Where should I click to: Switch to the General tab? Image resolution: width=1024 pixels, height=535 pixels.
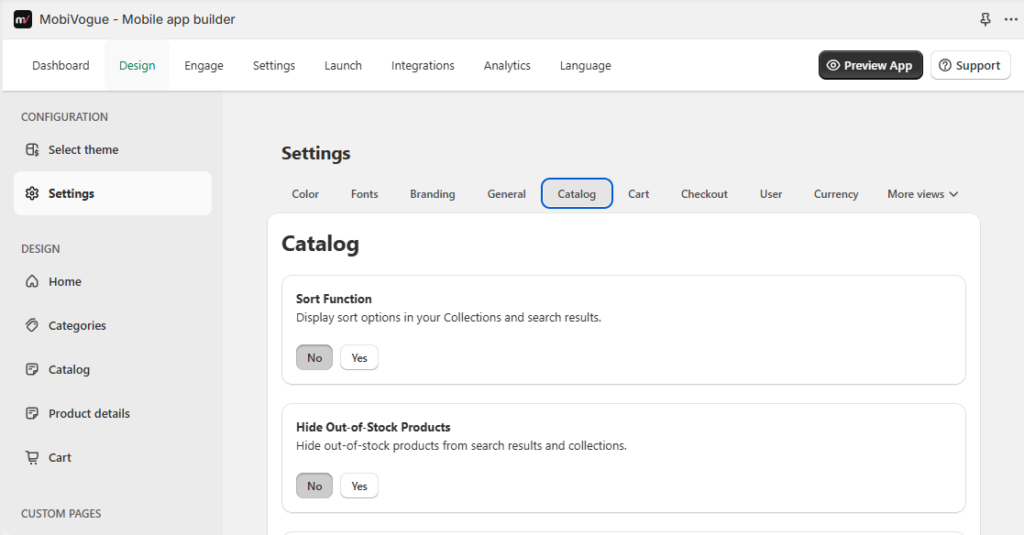pos(506,194)
